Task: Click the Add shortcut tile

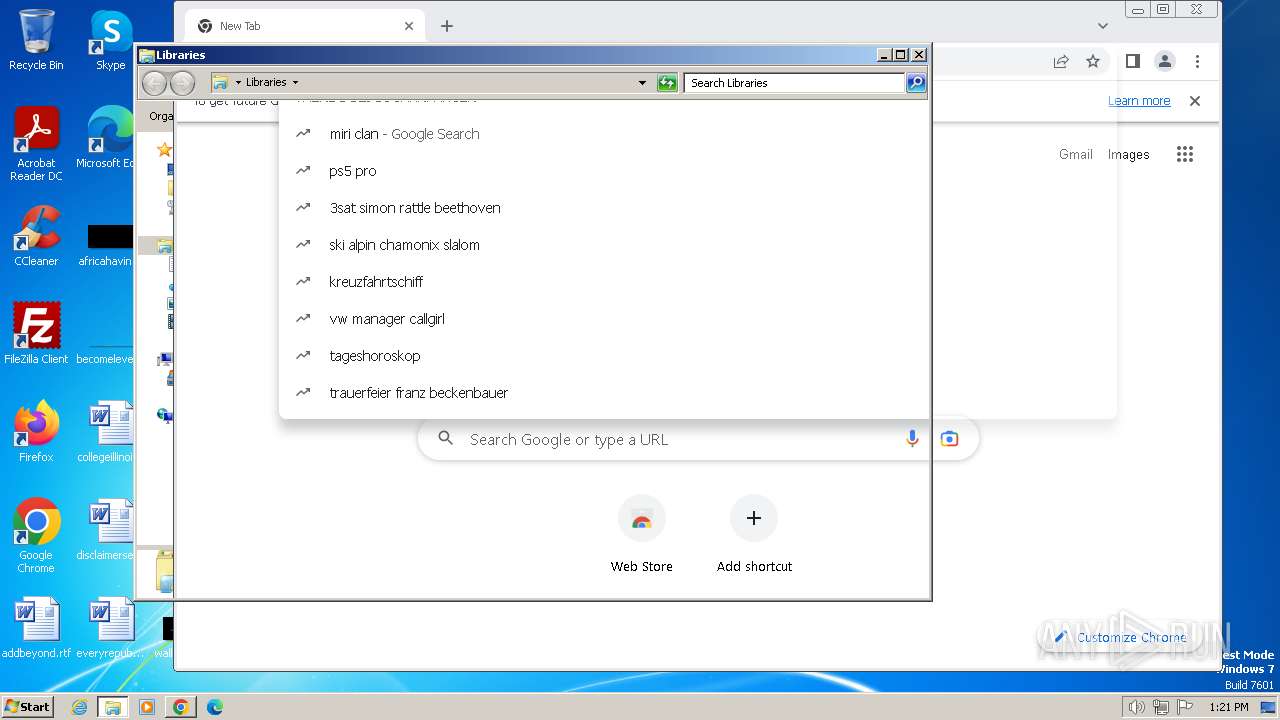Action: (x=754, y=534)
